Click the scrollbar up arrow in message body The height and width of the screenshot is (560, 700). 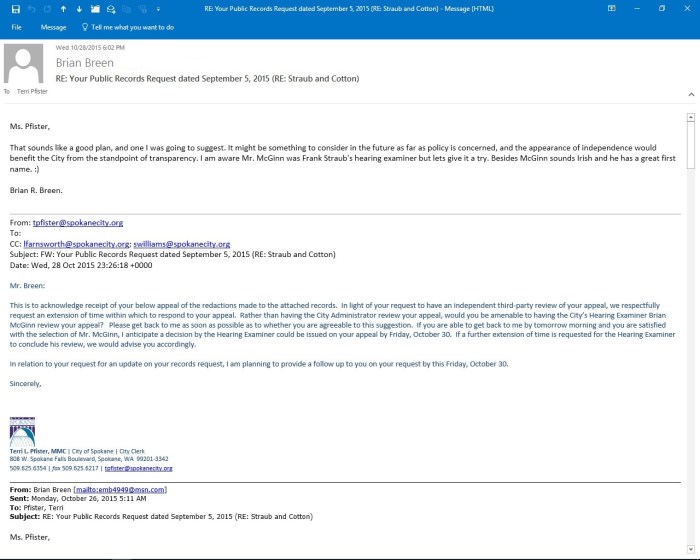pyautogui.click(x=690, y=117)
